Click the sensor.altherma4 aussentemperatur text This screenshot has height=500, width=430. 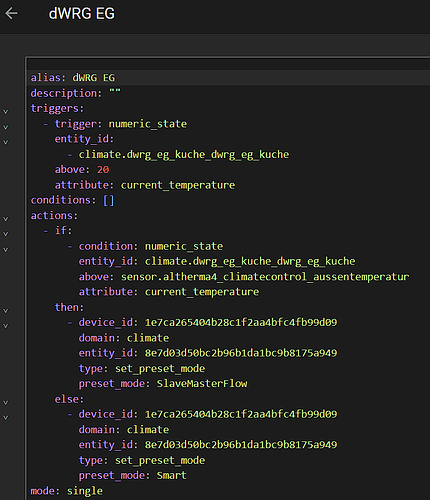265,277
